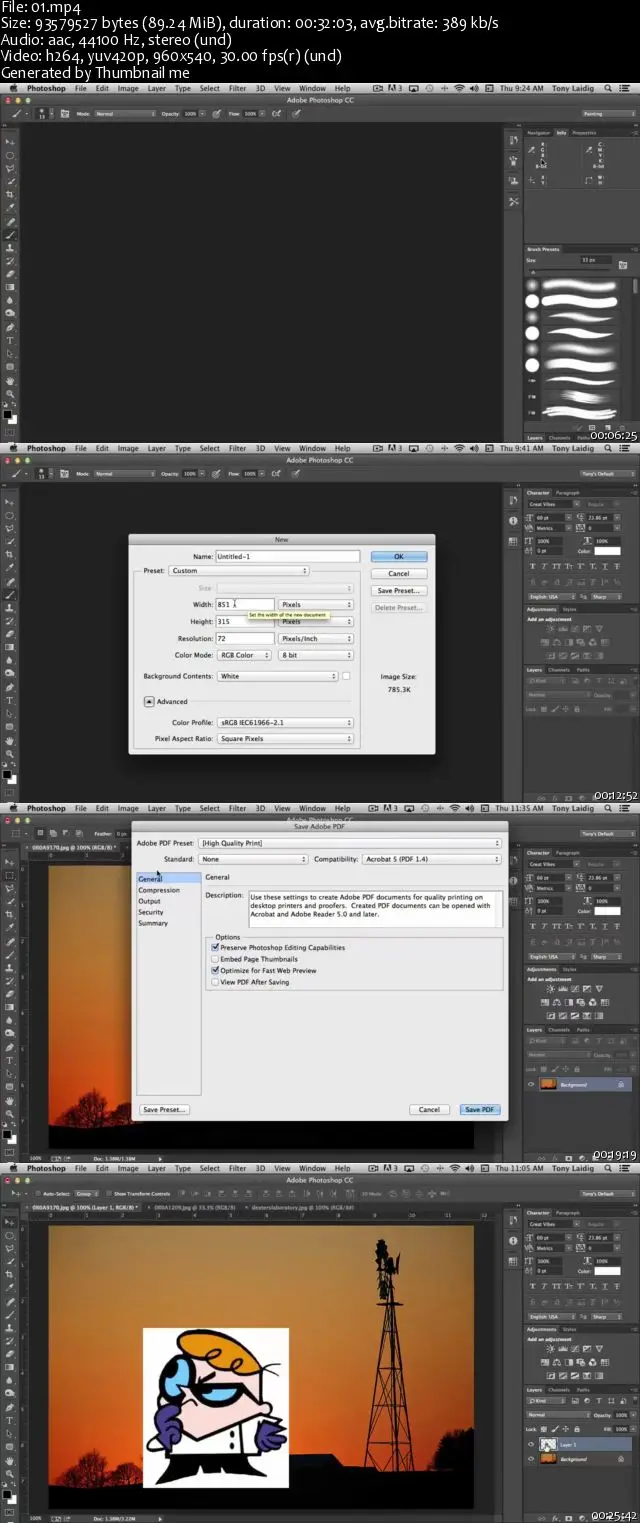640x1523 pixels.
Task: Add Brightness/Contrast adjustment in the Dexter frame
Action: click(x=550, y=1347)
